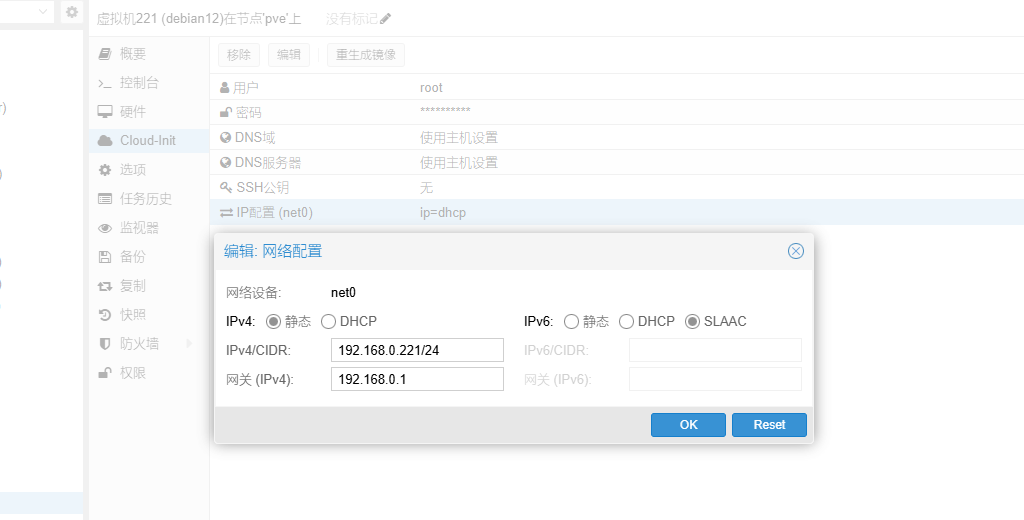Select the DNS域 row
Image resolution: width=1024 pixels, height=520 pixels.
[x=617, y=137]
